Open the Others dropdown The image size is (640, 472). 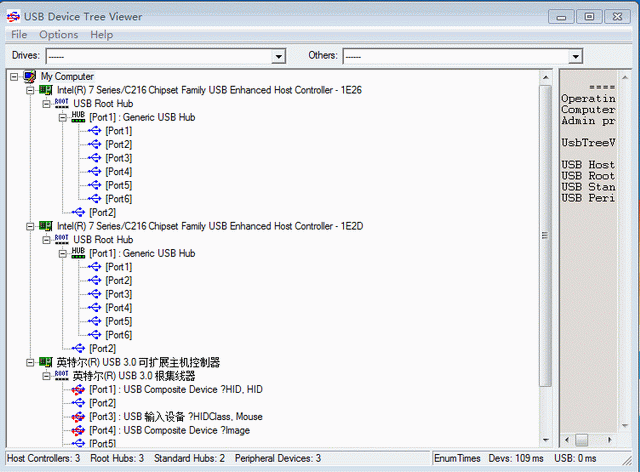[x=576, y=56]
